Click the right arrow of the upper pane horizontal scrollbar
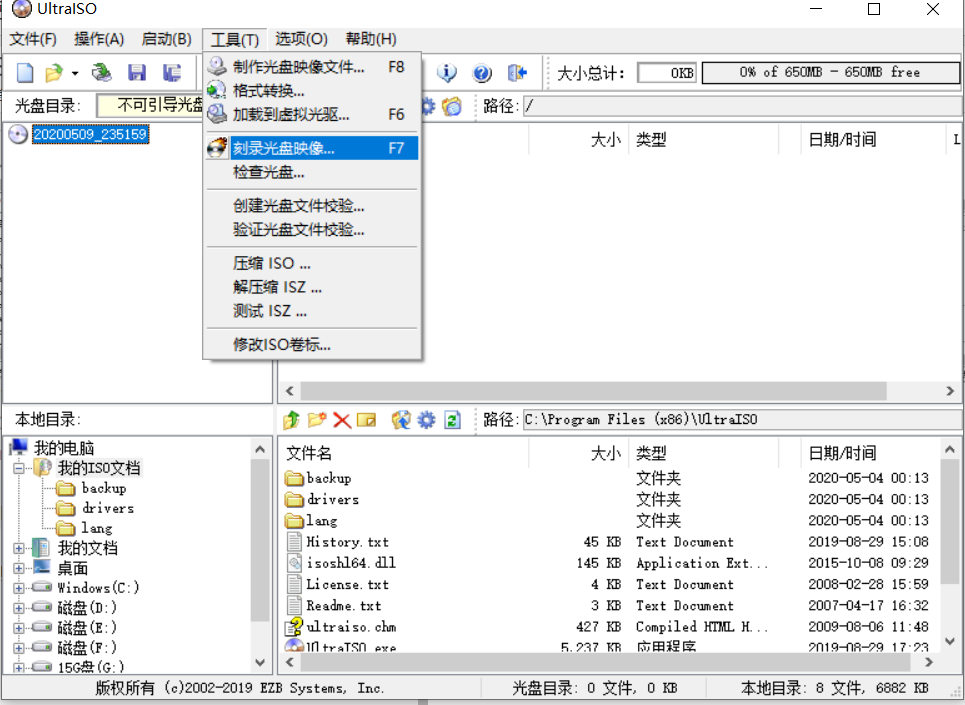The width and height of the screenshot is (965, 705). pos(950,391)
